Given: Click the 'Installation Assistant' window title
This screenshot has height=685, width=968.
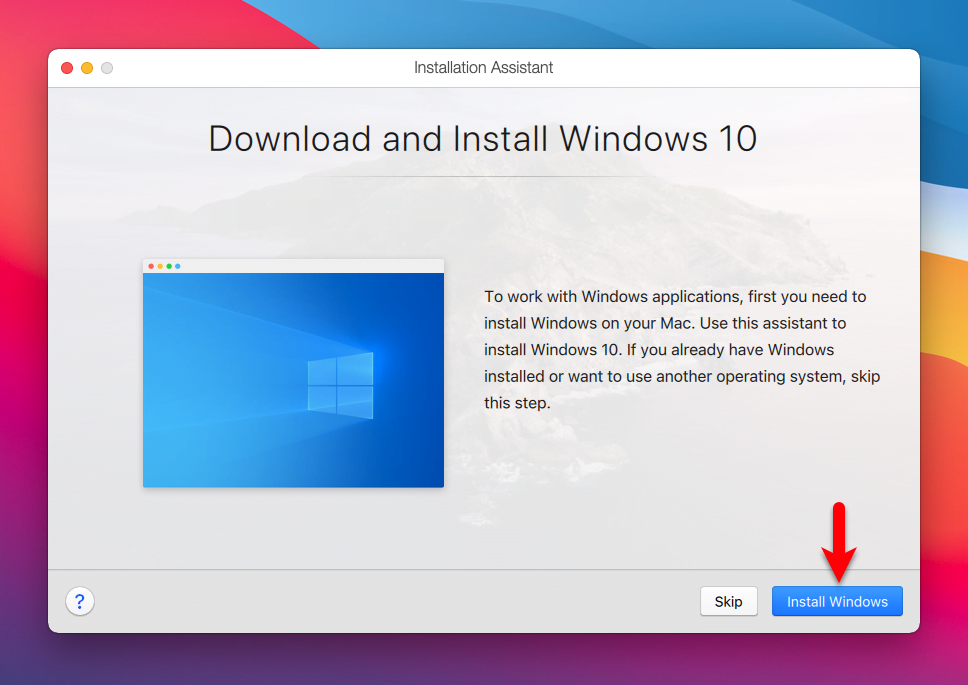Looking at the screenshot, I should [x=483, y=67].
